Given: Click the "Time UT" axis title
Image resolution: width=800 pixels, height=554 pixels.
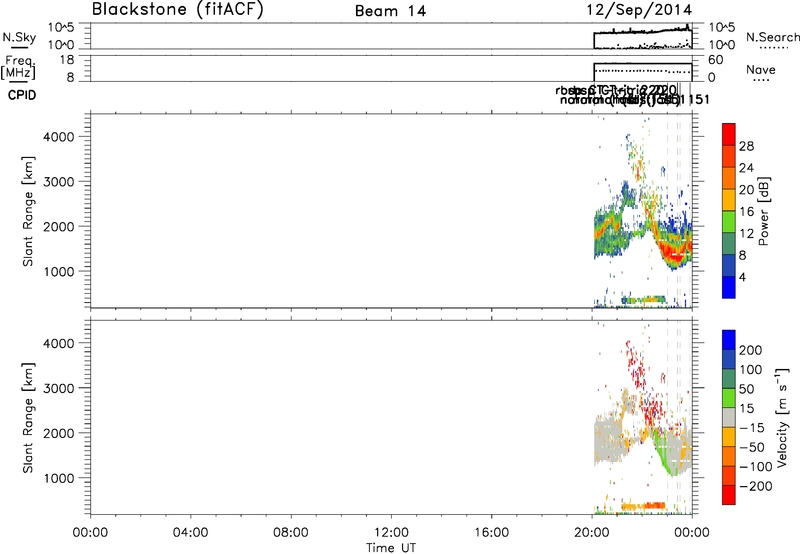Looking at the screenshot, I should (x=391, y=548).
